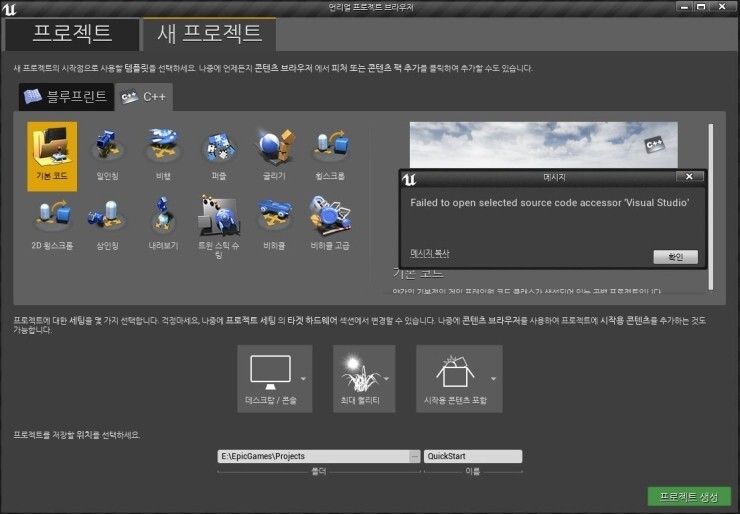
Task: Switch to the C++ tab
Action: 144,97
